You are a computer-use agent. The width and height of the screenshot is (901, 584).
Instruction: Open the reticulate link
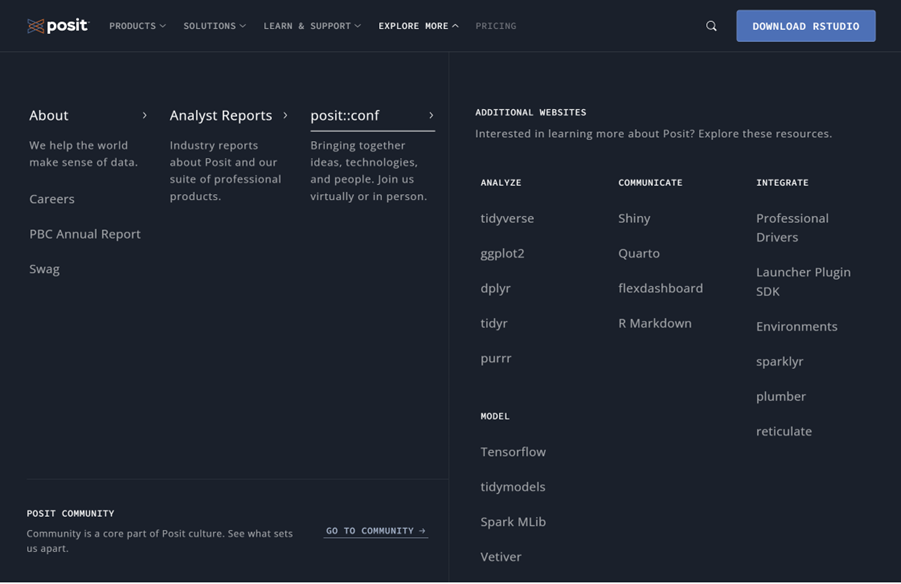(784, 431)
